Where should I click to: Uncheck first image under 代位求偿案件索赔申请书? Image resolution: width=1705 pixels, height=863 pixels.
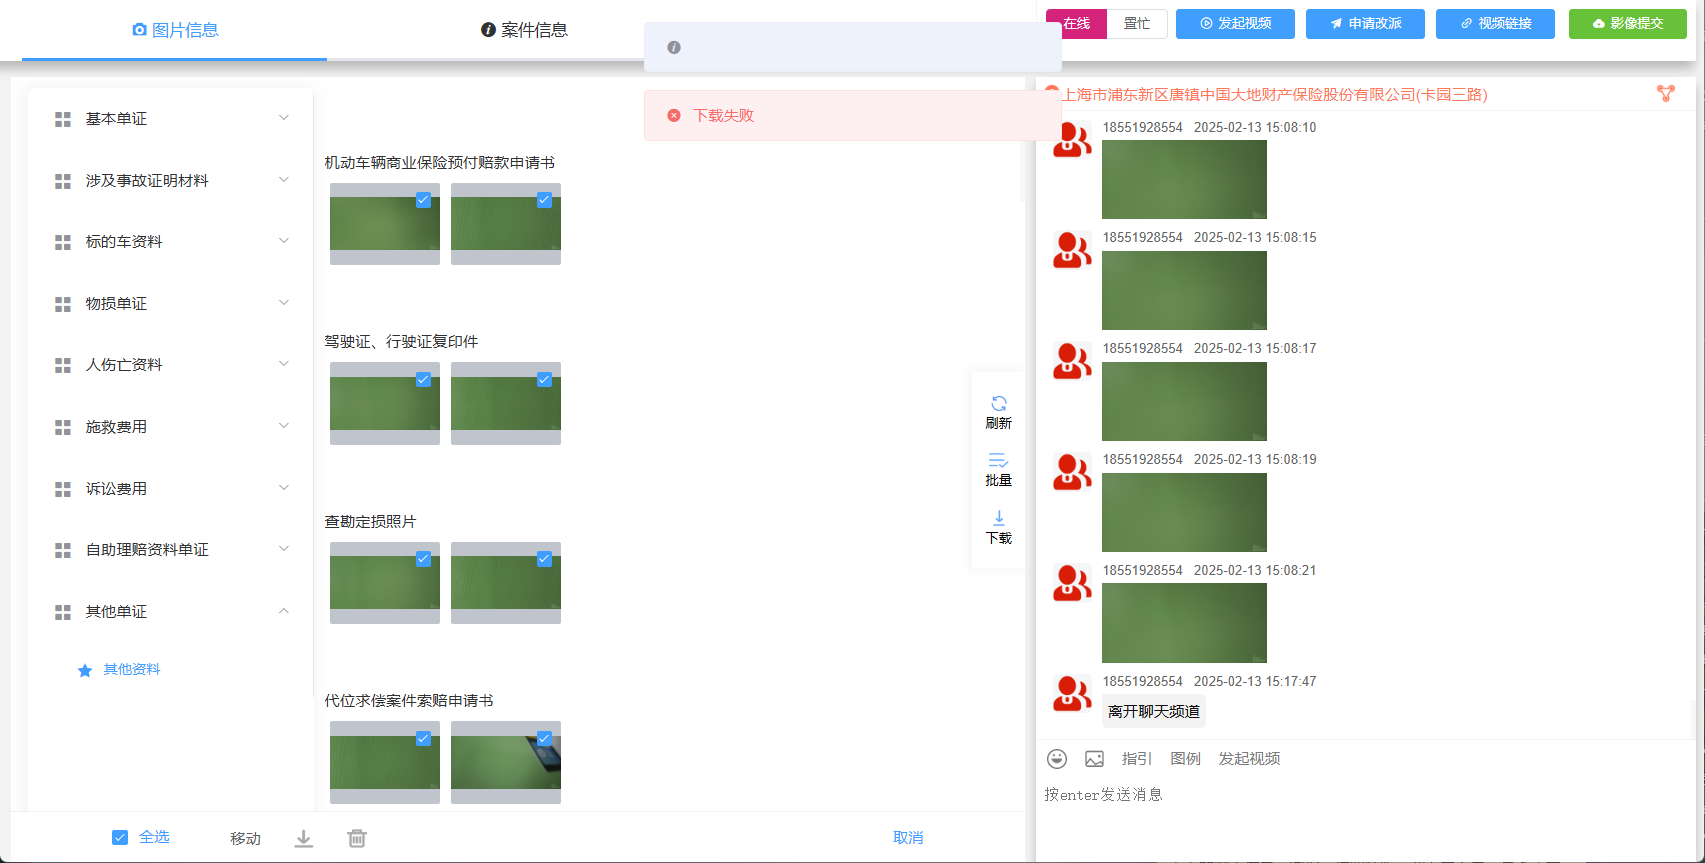tap(423, 738)
